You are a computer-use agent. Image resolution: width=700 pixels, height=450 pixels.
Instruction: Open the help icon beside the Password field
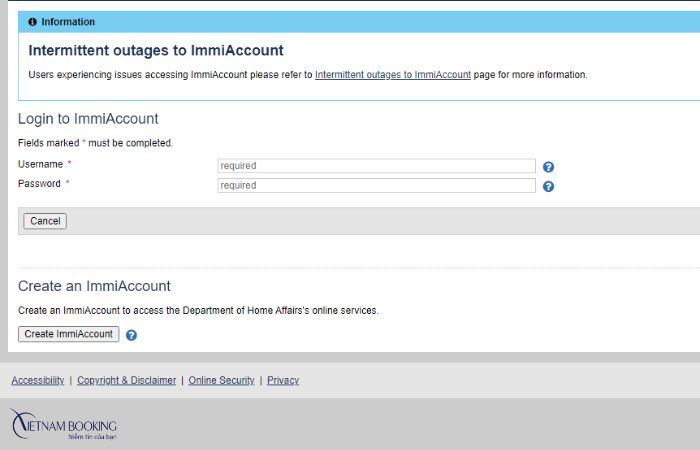548,186
